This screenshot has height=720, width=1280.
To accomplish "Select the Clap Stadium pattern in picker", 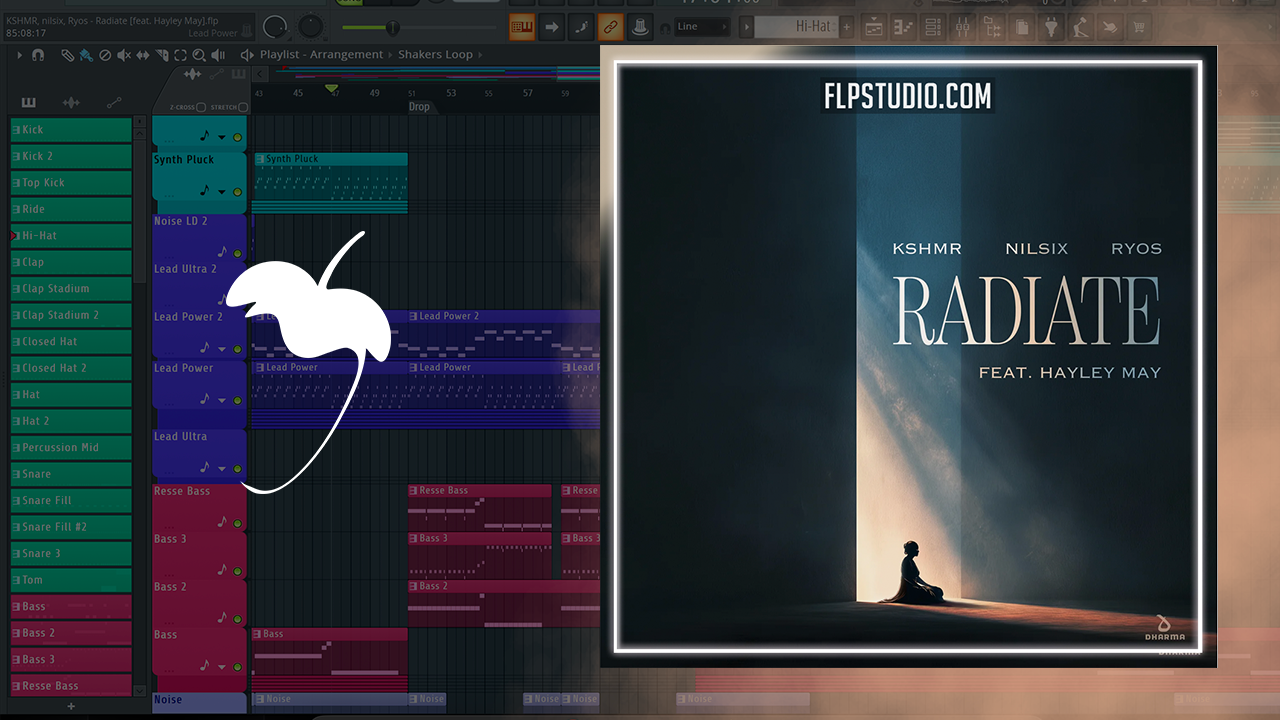I will tap(71, 289).
